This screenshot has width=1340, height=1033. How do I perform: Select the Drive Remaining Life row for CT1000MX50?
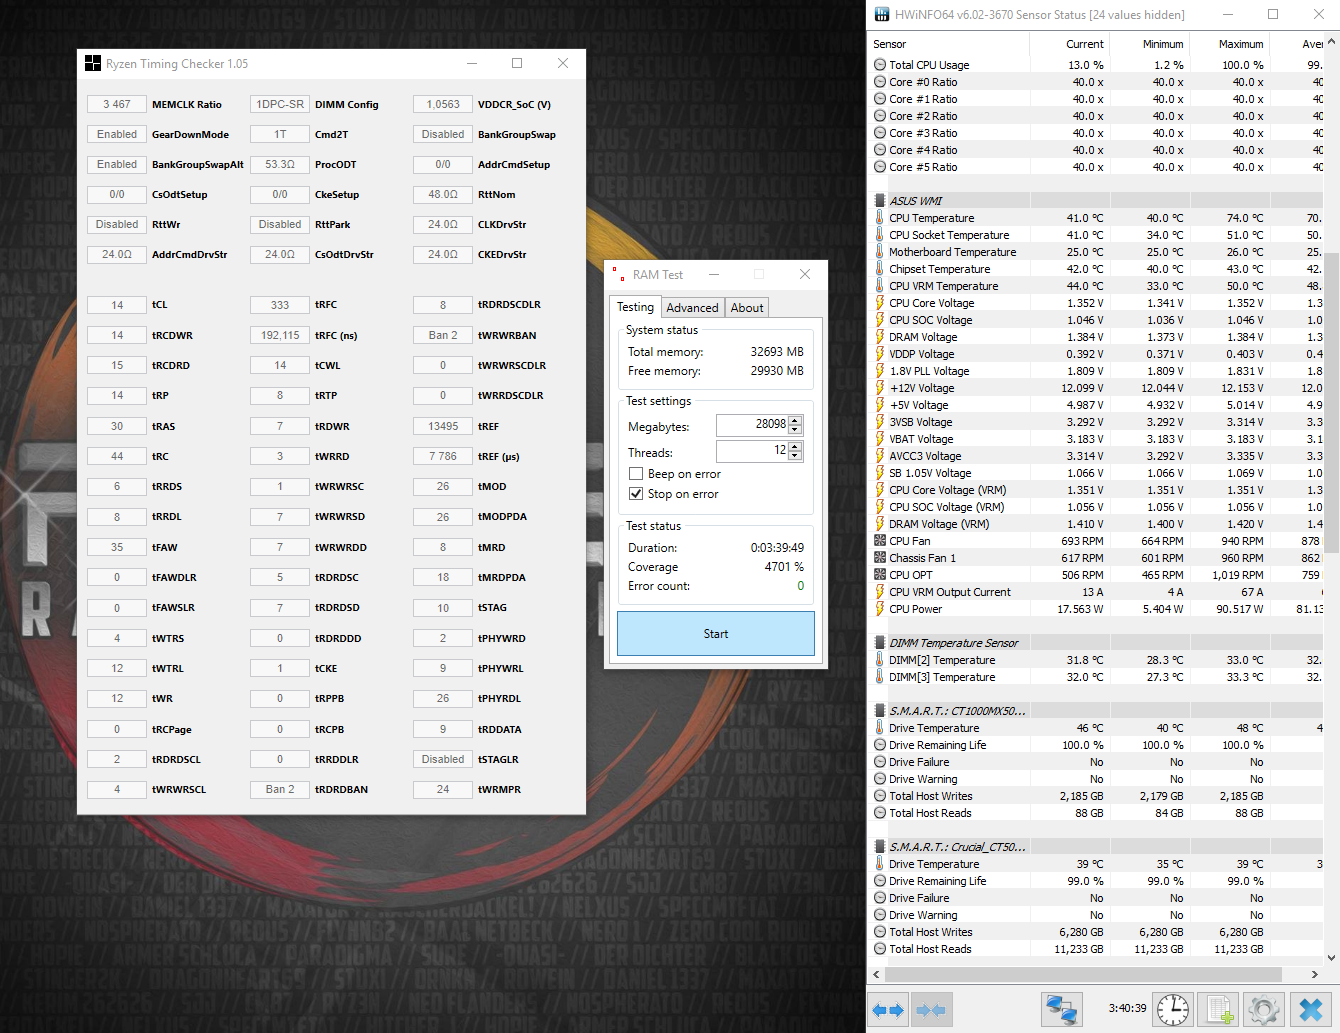[x=1097, y=745]
